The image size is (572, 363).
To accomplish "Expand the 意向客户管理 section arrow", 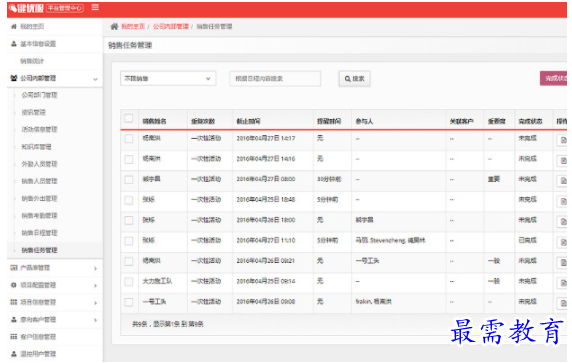I will click(96, 320).
